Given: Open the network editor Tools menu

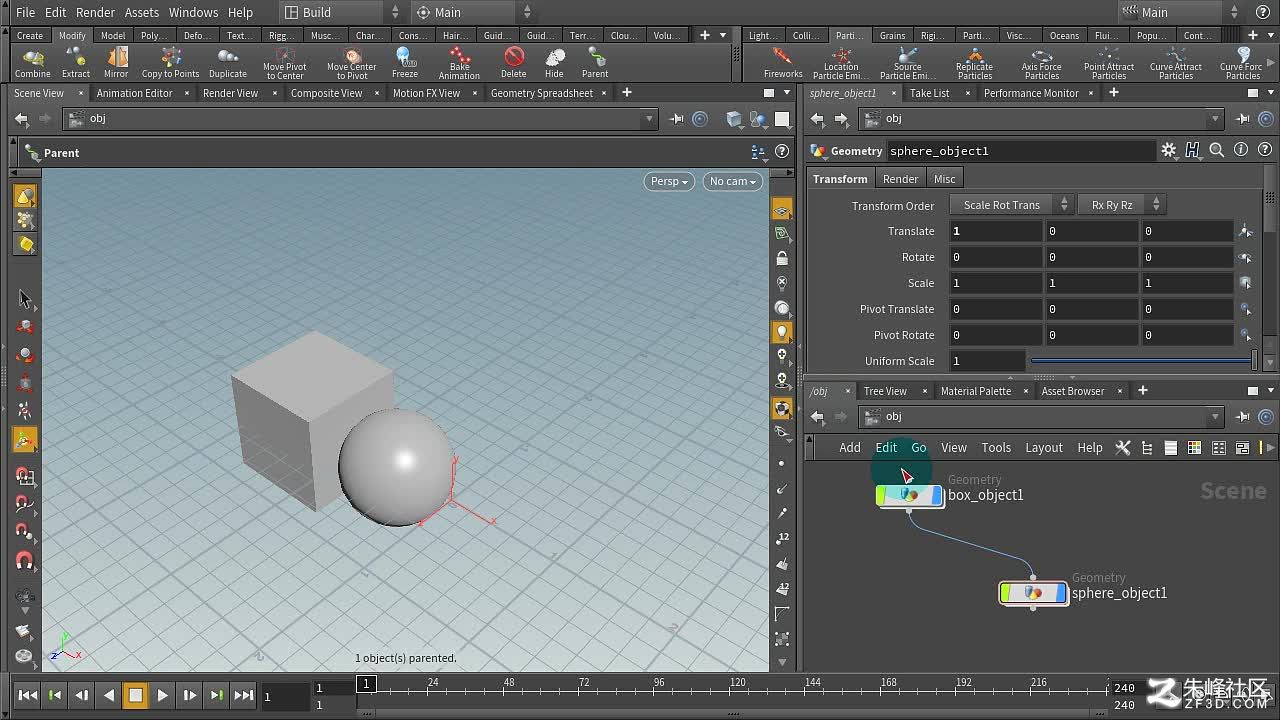Looking at the screenshot, I should [x=996, y=448].
